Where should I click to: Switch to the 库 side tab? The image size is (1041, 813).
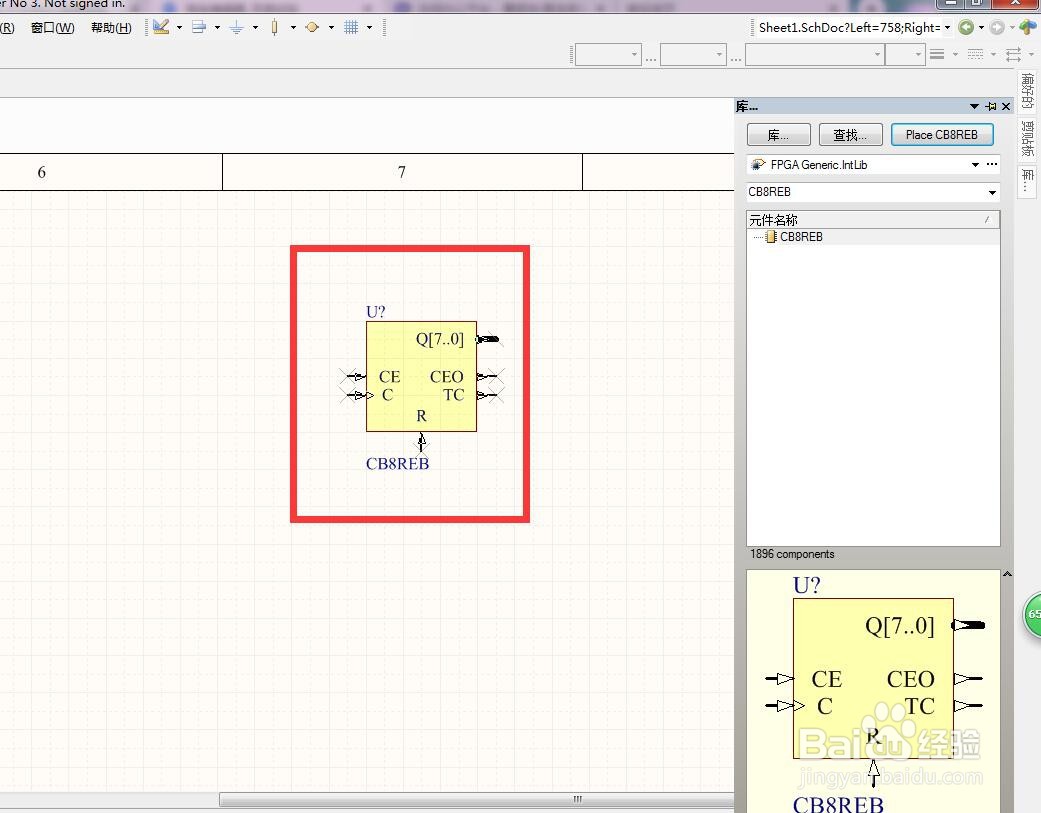1027,180
